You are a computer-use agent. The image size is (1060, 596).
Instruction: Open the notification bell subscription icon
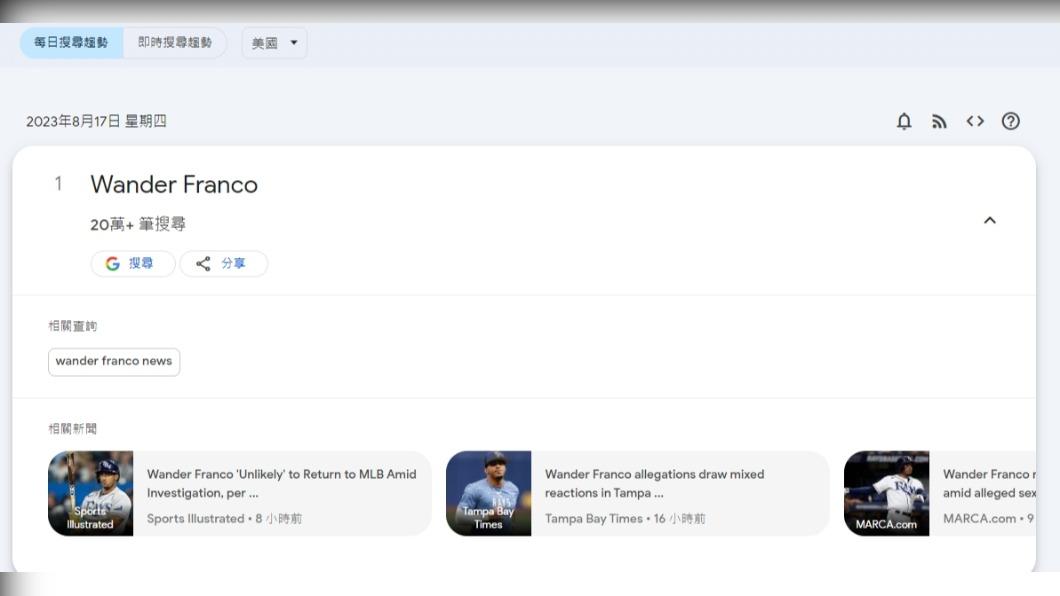click(x=904, y=122)
